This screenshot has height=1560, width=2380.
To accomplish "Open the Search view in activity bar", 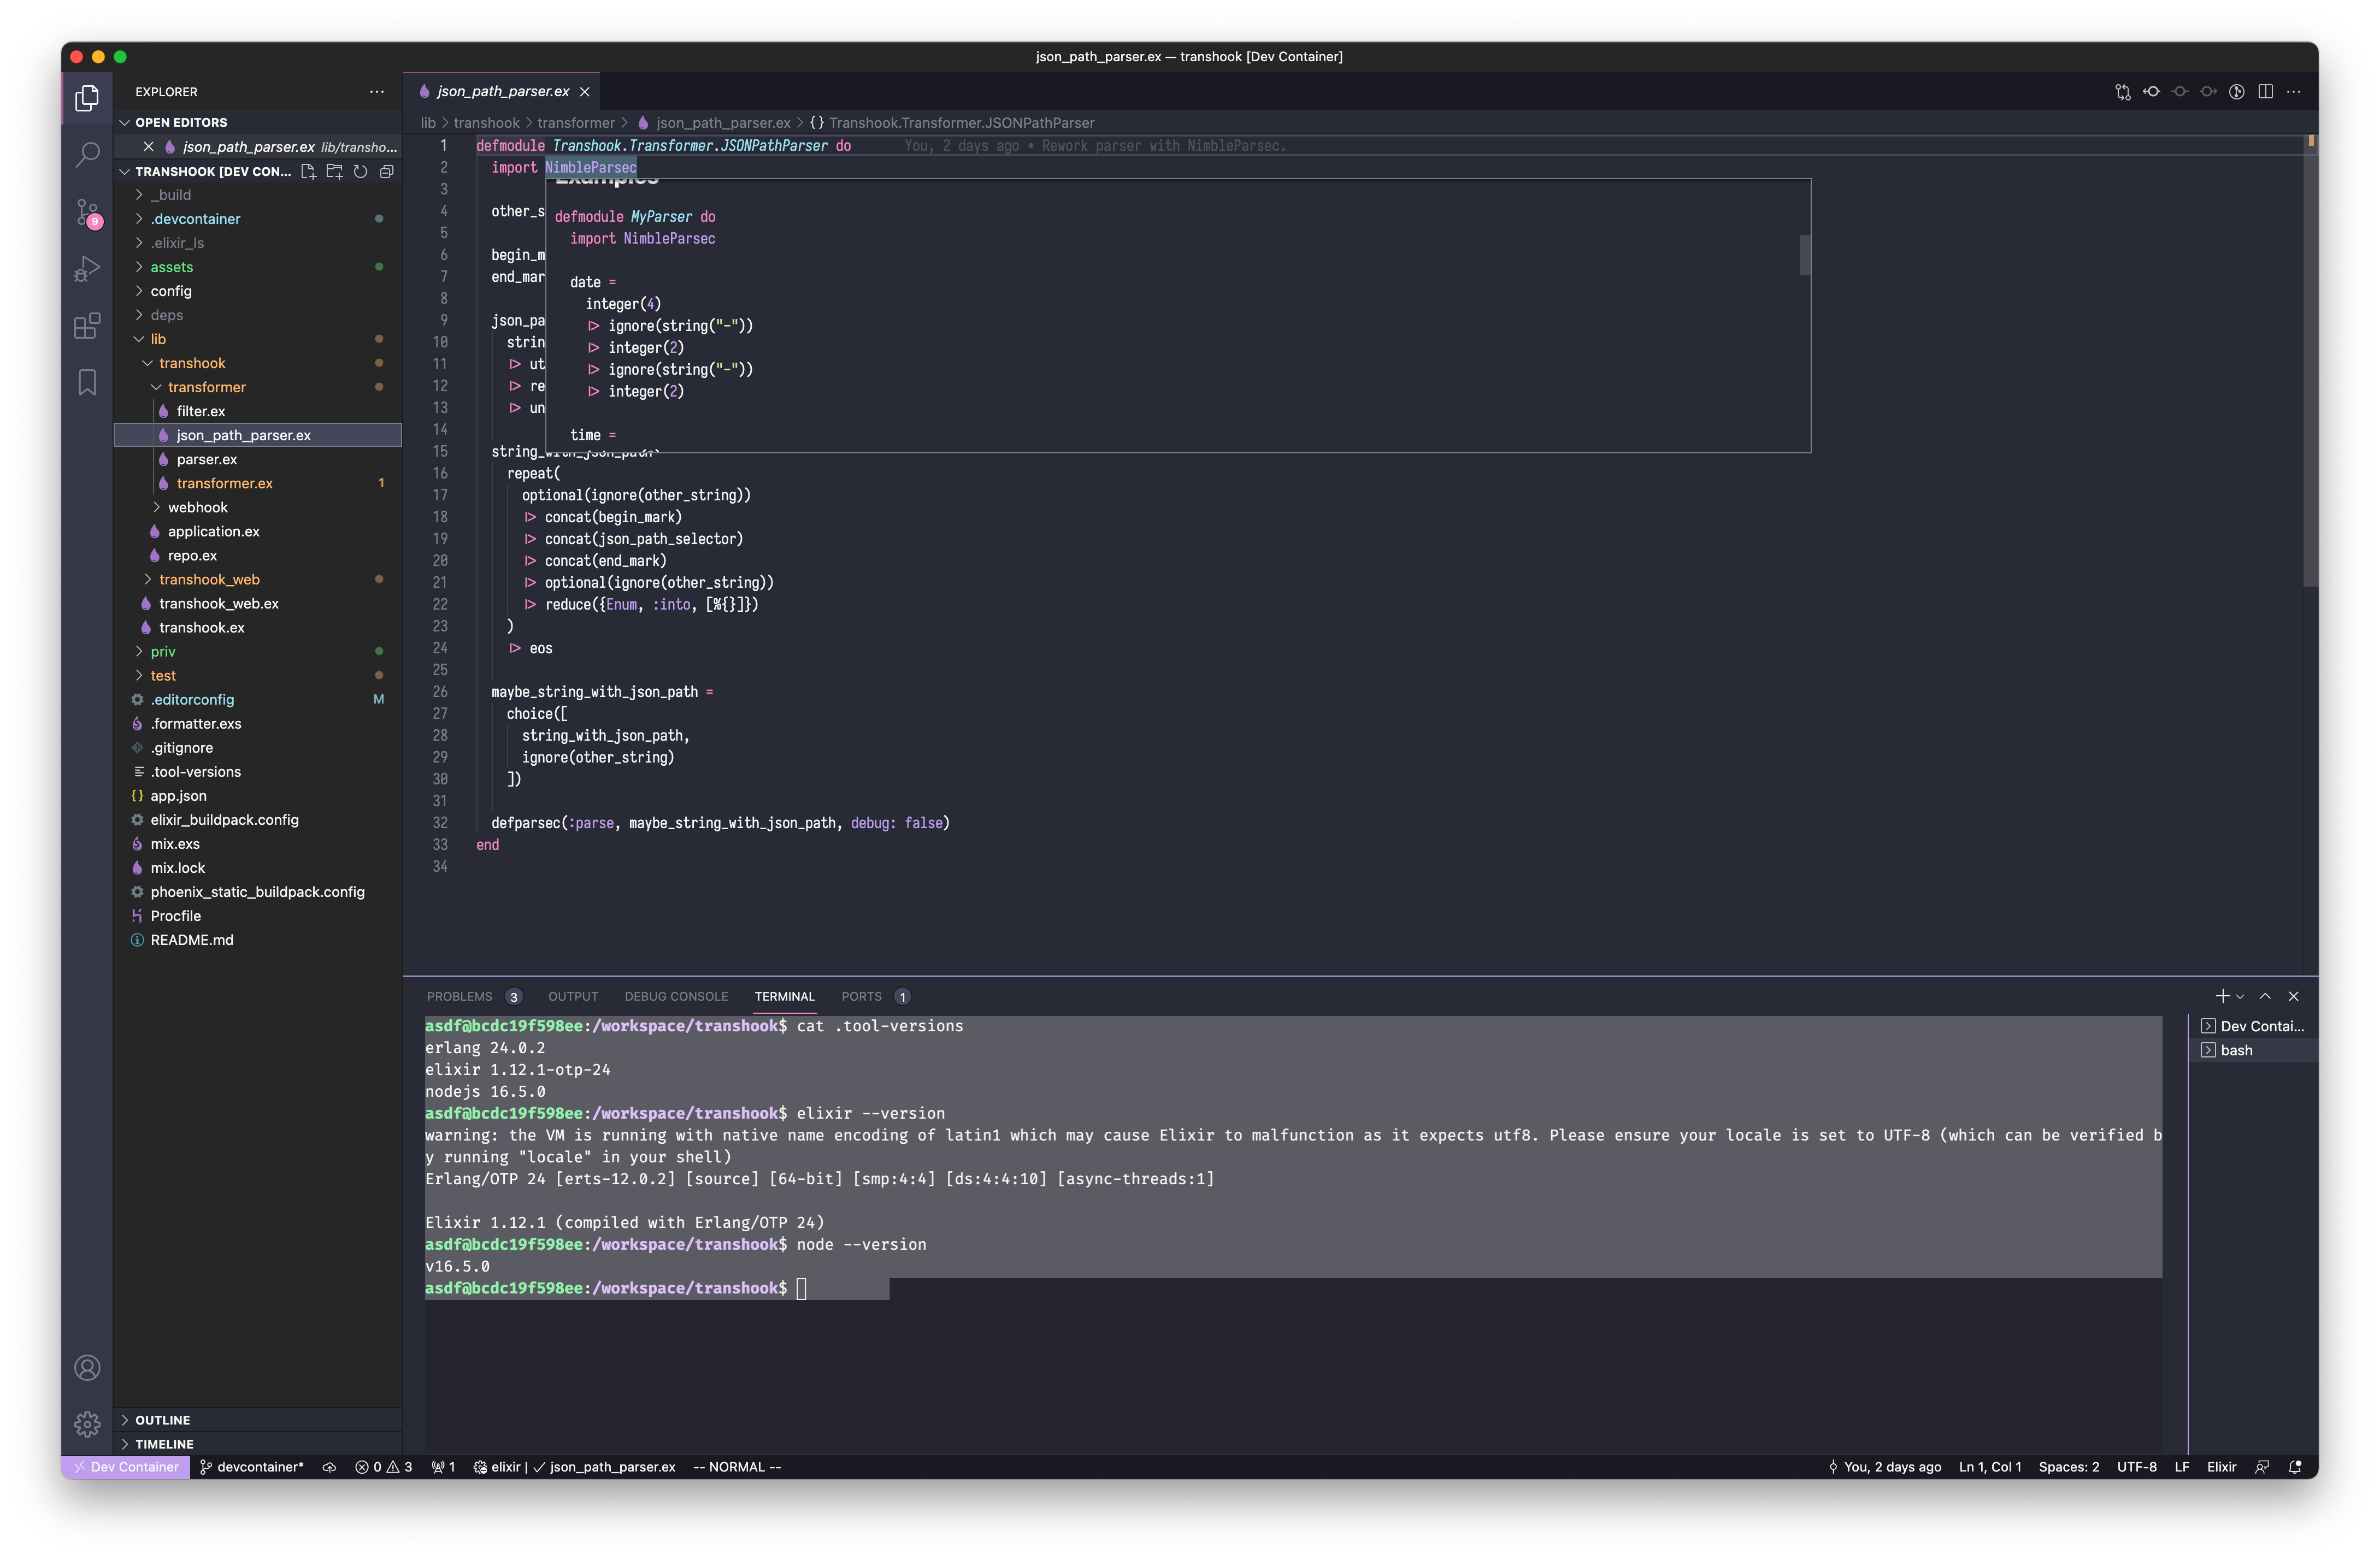I will click(87, 154).
